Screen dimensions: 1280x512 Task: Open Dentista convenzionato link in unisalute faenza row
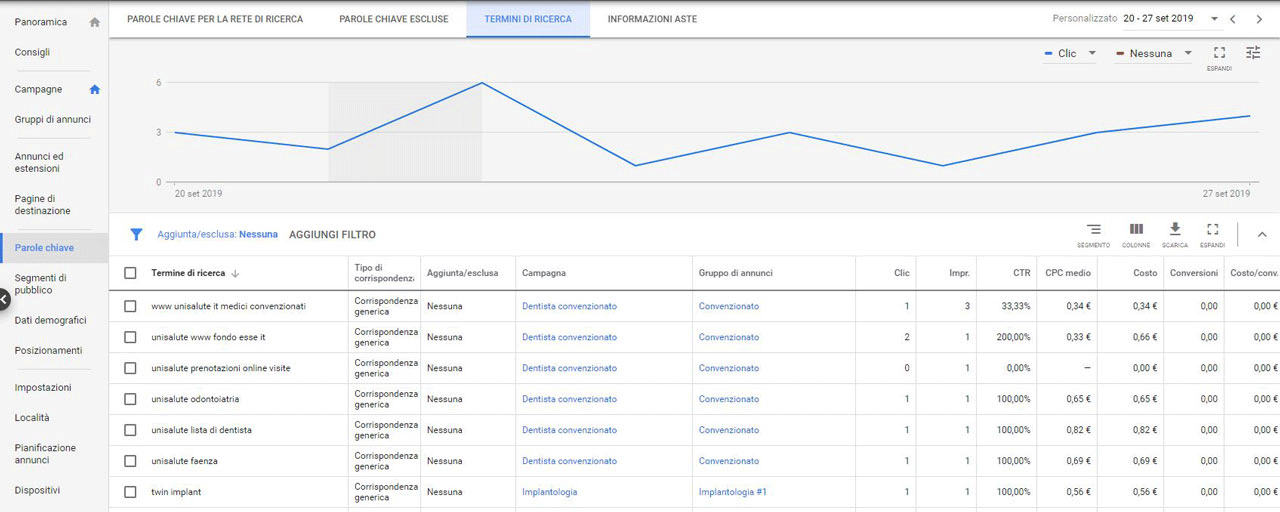[x=569, y=461]
